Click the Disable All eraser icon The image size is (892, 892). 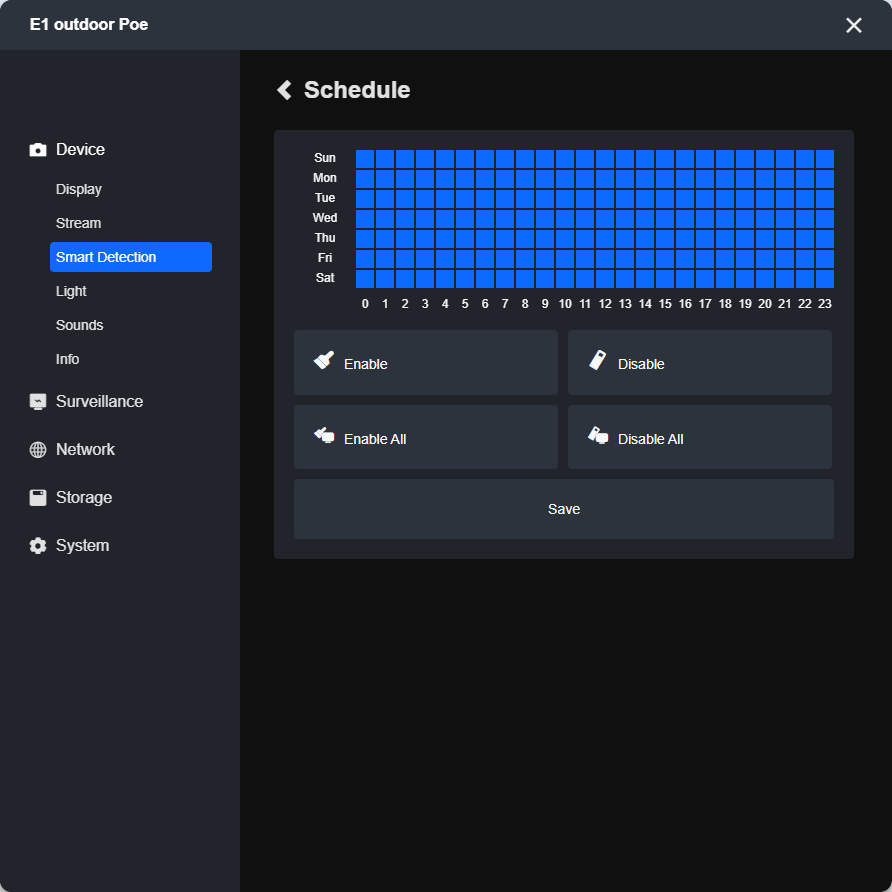598,435
